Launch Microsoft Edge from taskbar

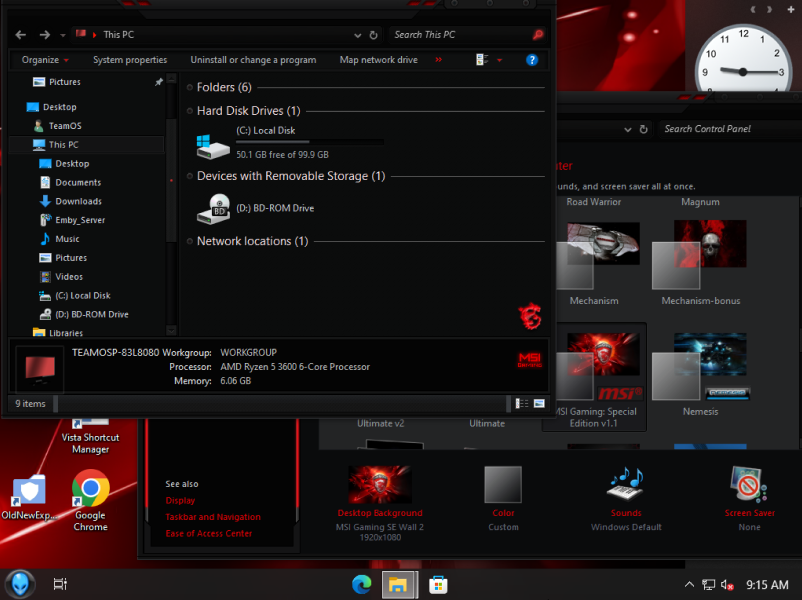(362, 584)
